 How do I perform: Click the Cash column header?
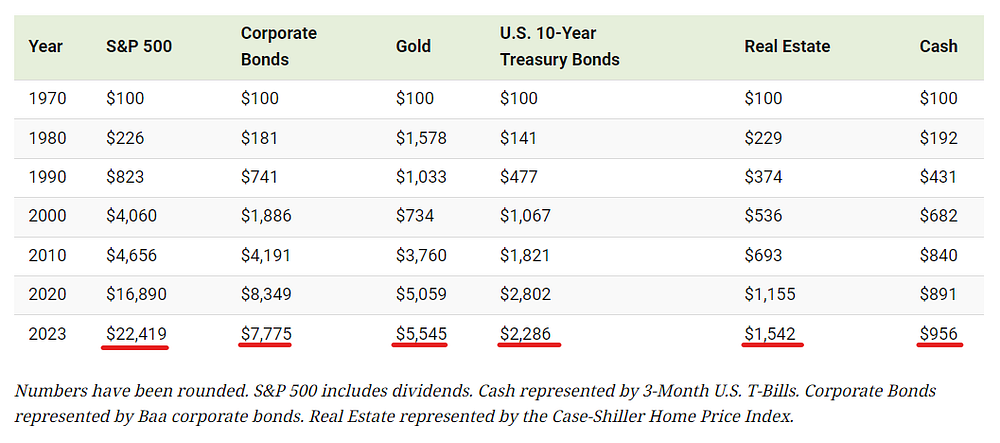click(x=938, y=47)
